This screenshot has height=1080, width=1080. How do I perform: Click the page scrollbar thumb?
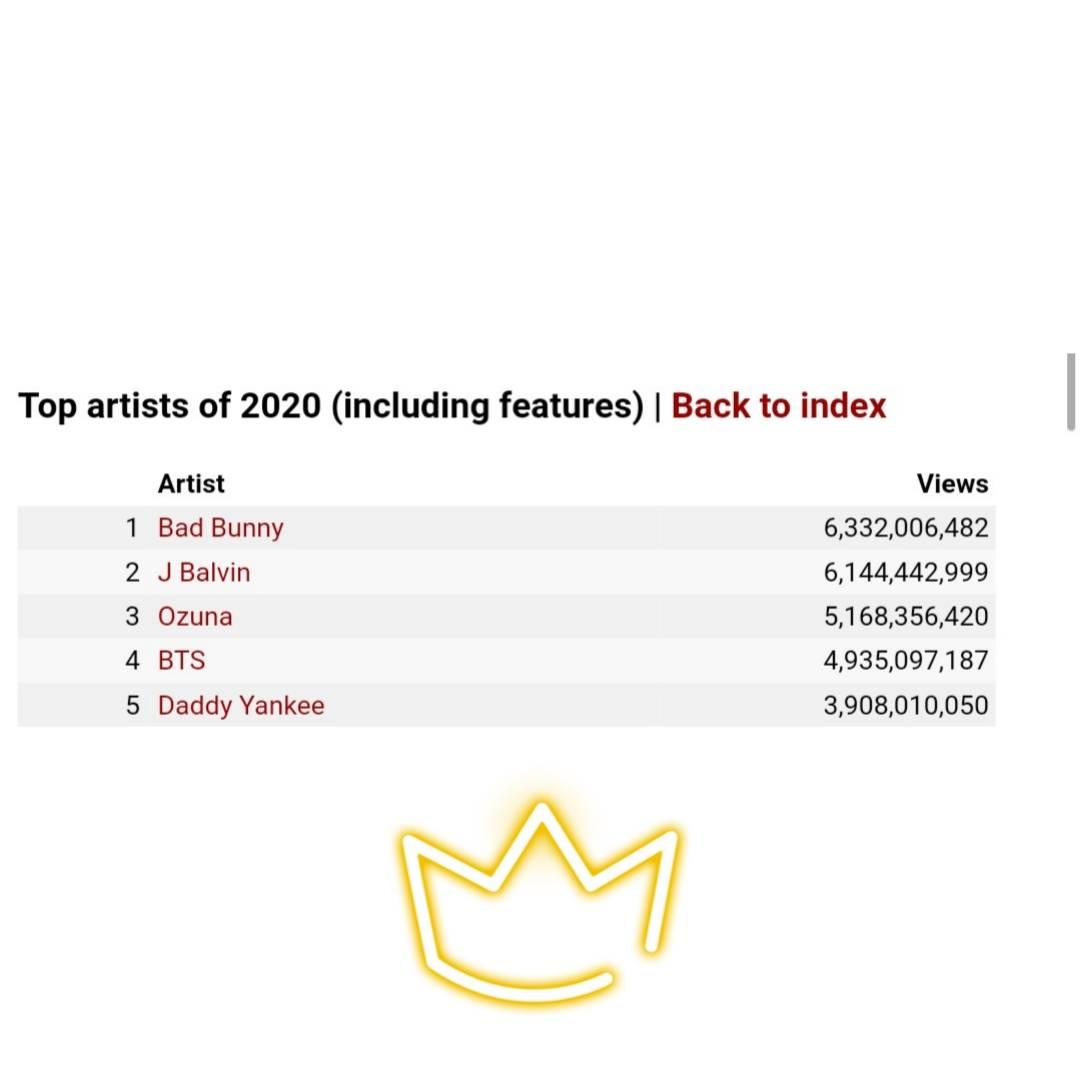(x=1071, y=391)
